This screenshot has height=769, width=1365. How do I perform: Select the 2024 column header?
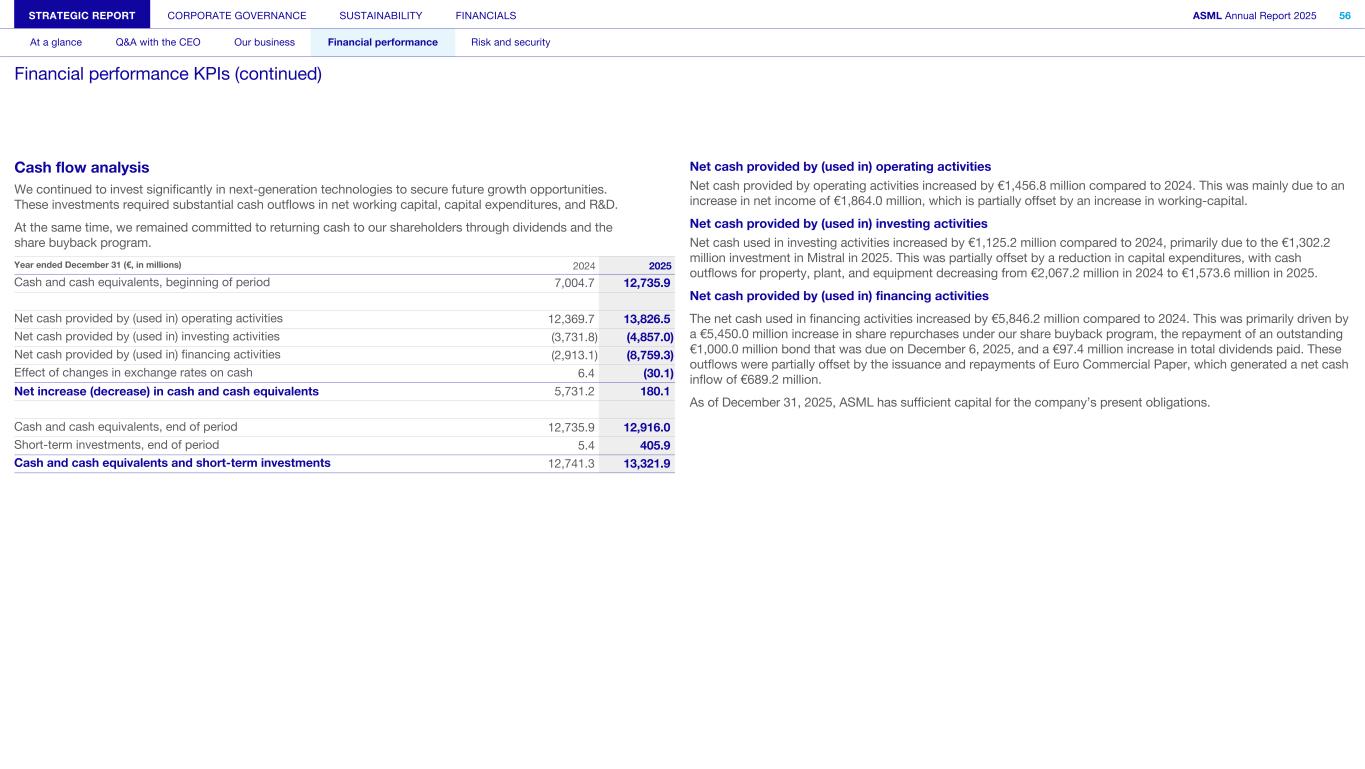[x=583, y=265]
